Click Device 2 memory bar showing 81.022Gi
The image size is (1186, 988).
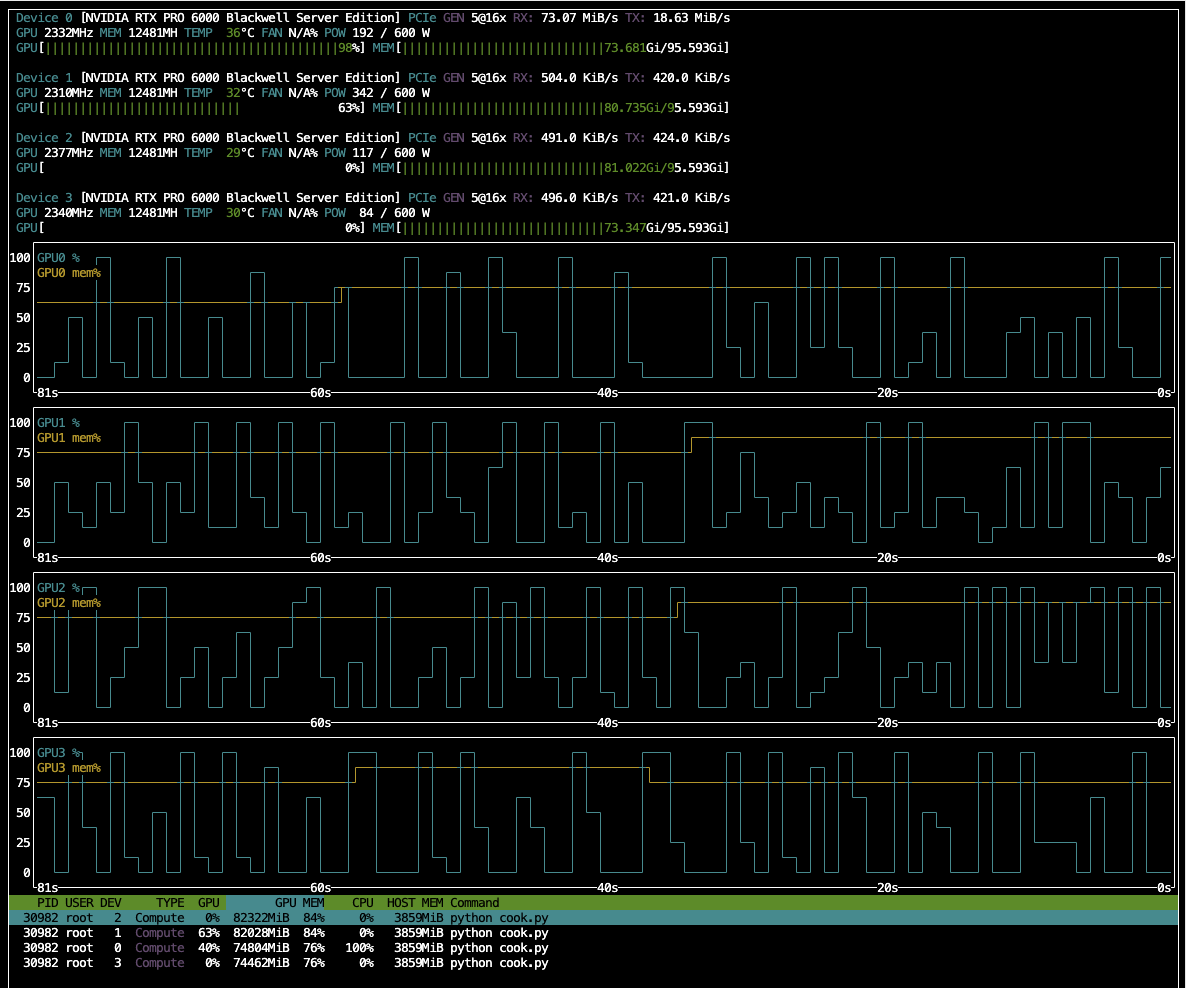551,168
